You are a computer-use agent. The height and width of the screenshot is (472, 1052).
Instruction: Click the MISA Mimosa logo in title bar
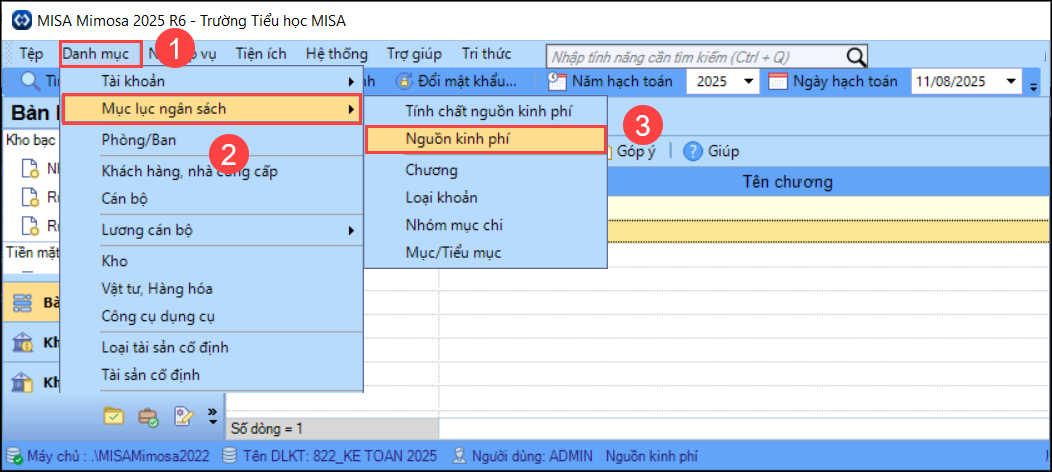23,20
